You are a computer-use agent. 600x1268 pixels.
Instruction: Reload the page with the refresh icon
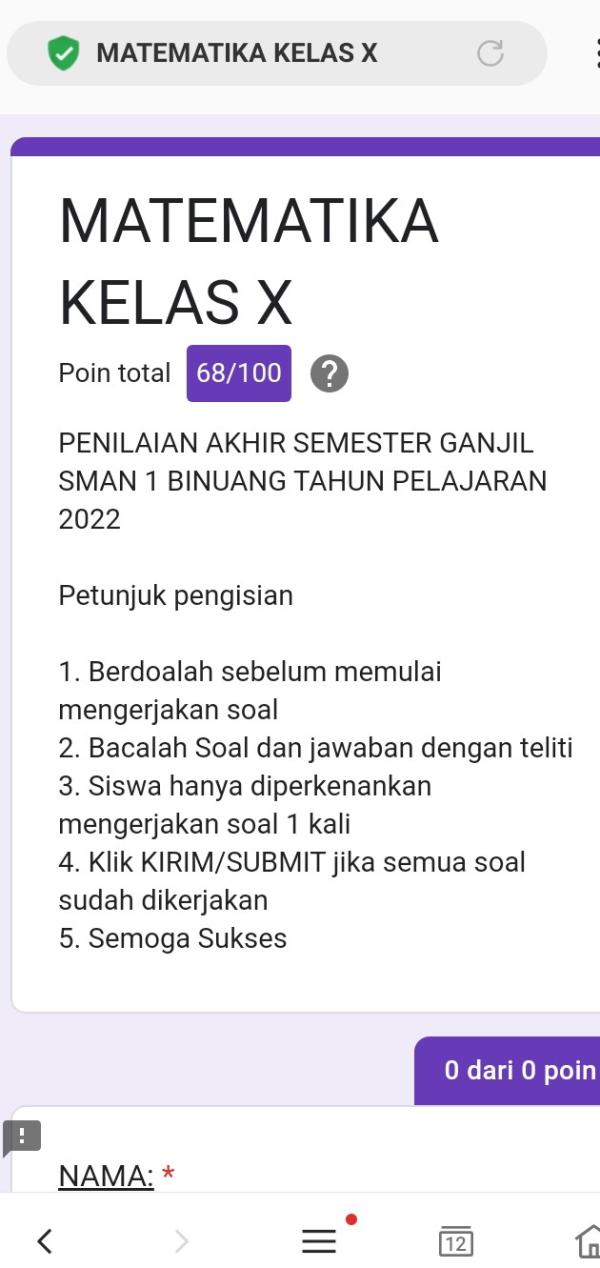(490, 53)
